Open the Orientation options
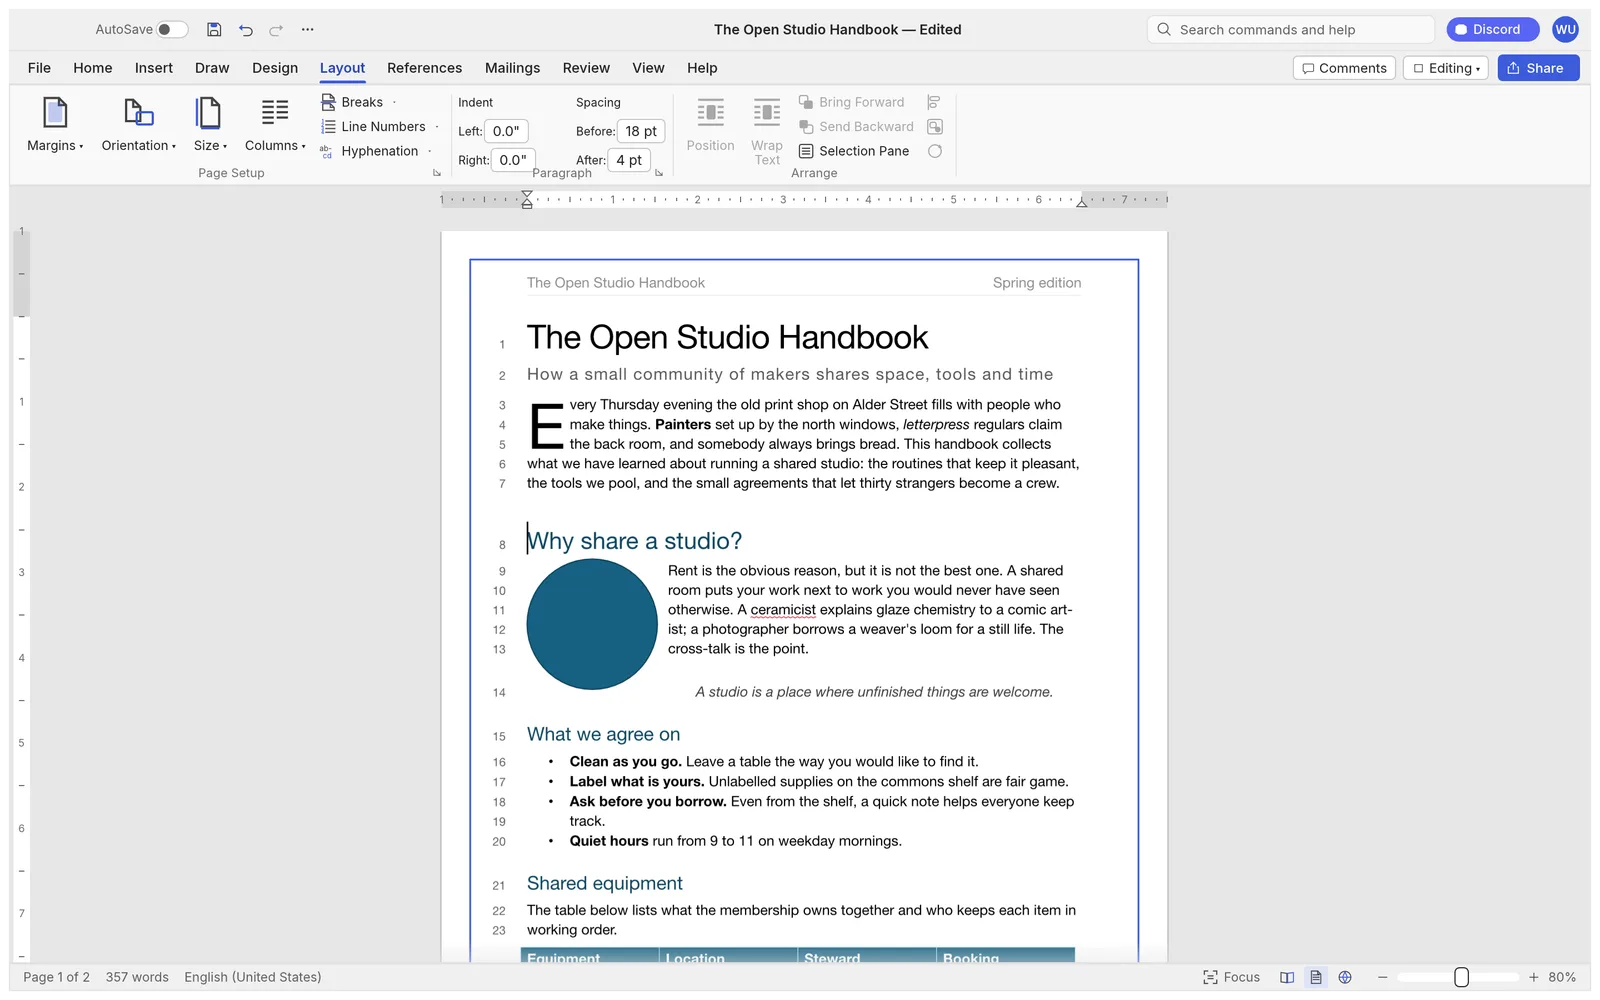Screen dimensions: 1600x1000 (138, 125)
